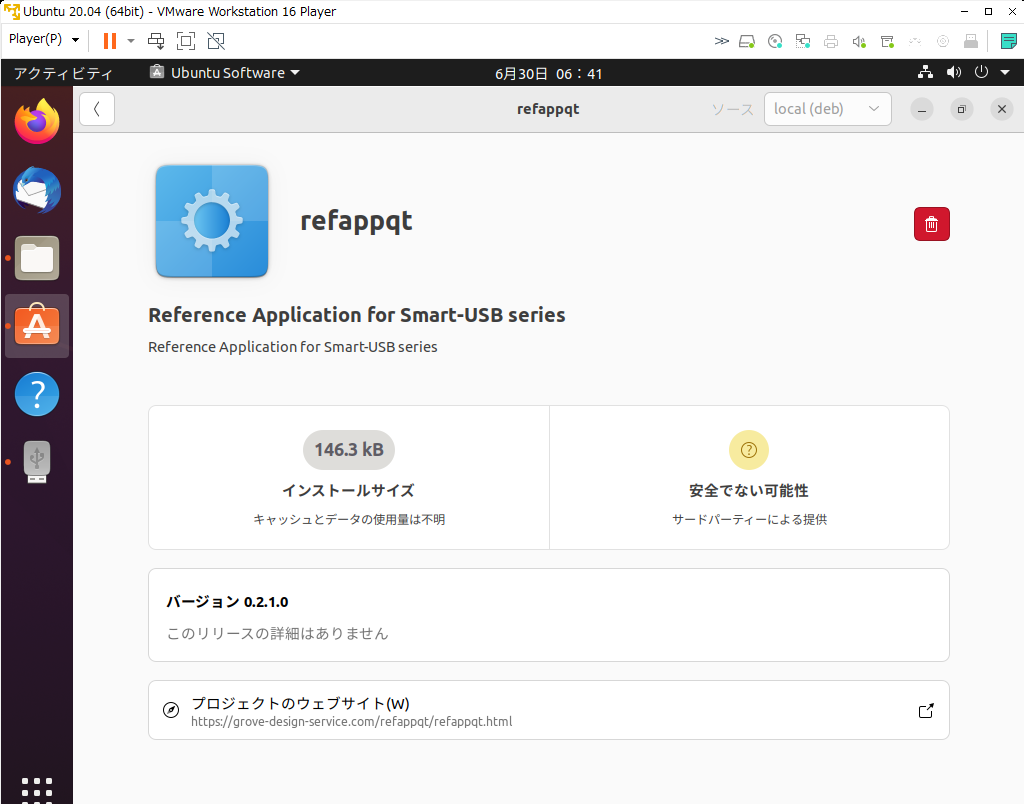Screen dimensions: 1024x804
Task: Minimize the Ubuntu Software window
Action: (x=921, y=109)
